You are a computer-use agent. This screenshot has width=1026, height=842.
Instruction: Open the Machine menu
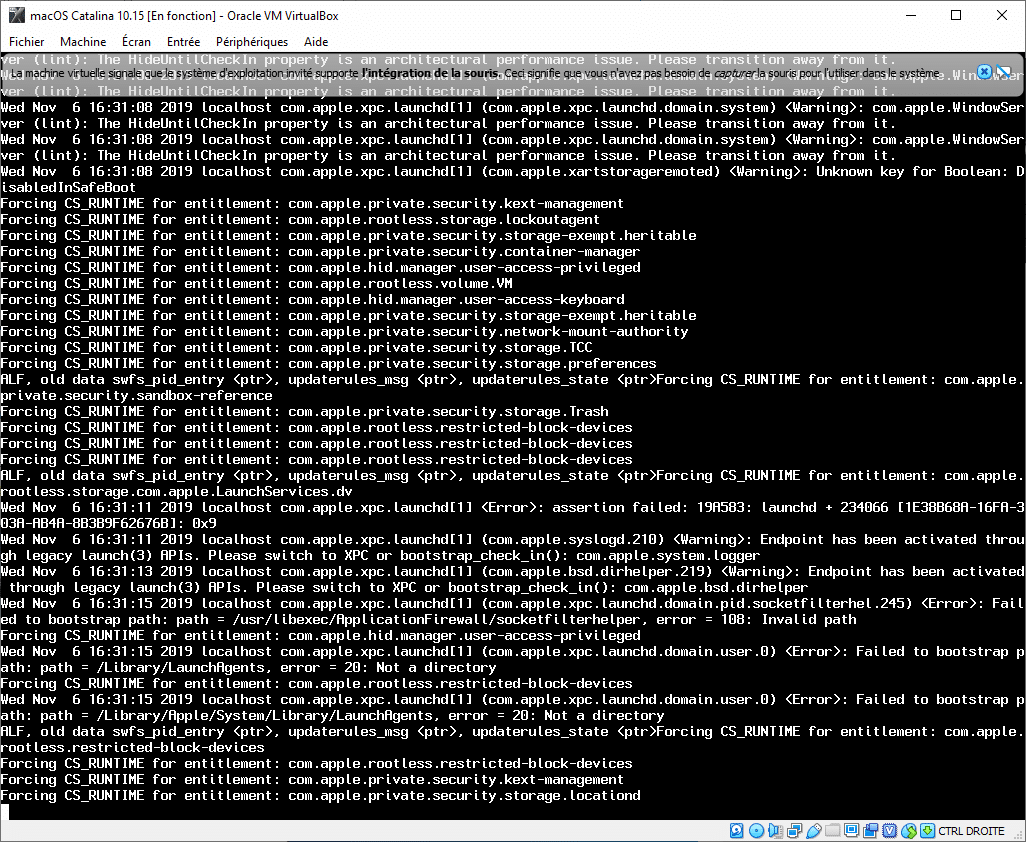83,42
